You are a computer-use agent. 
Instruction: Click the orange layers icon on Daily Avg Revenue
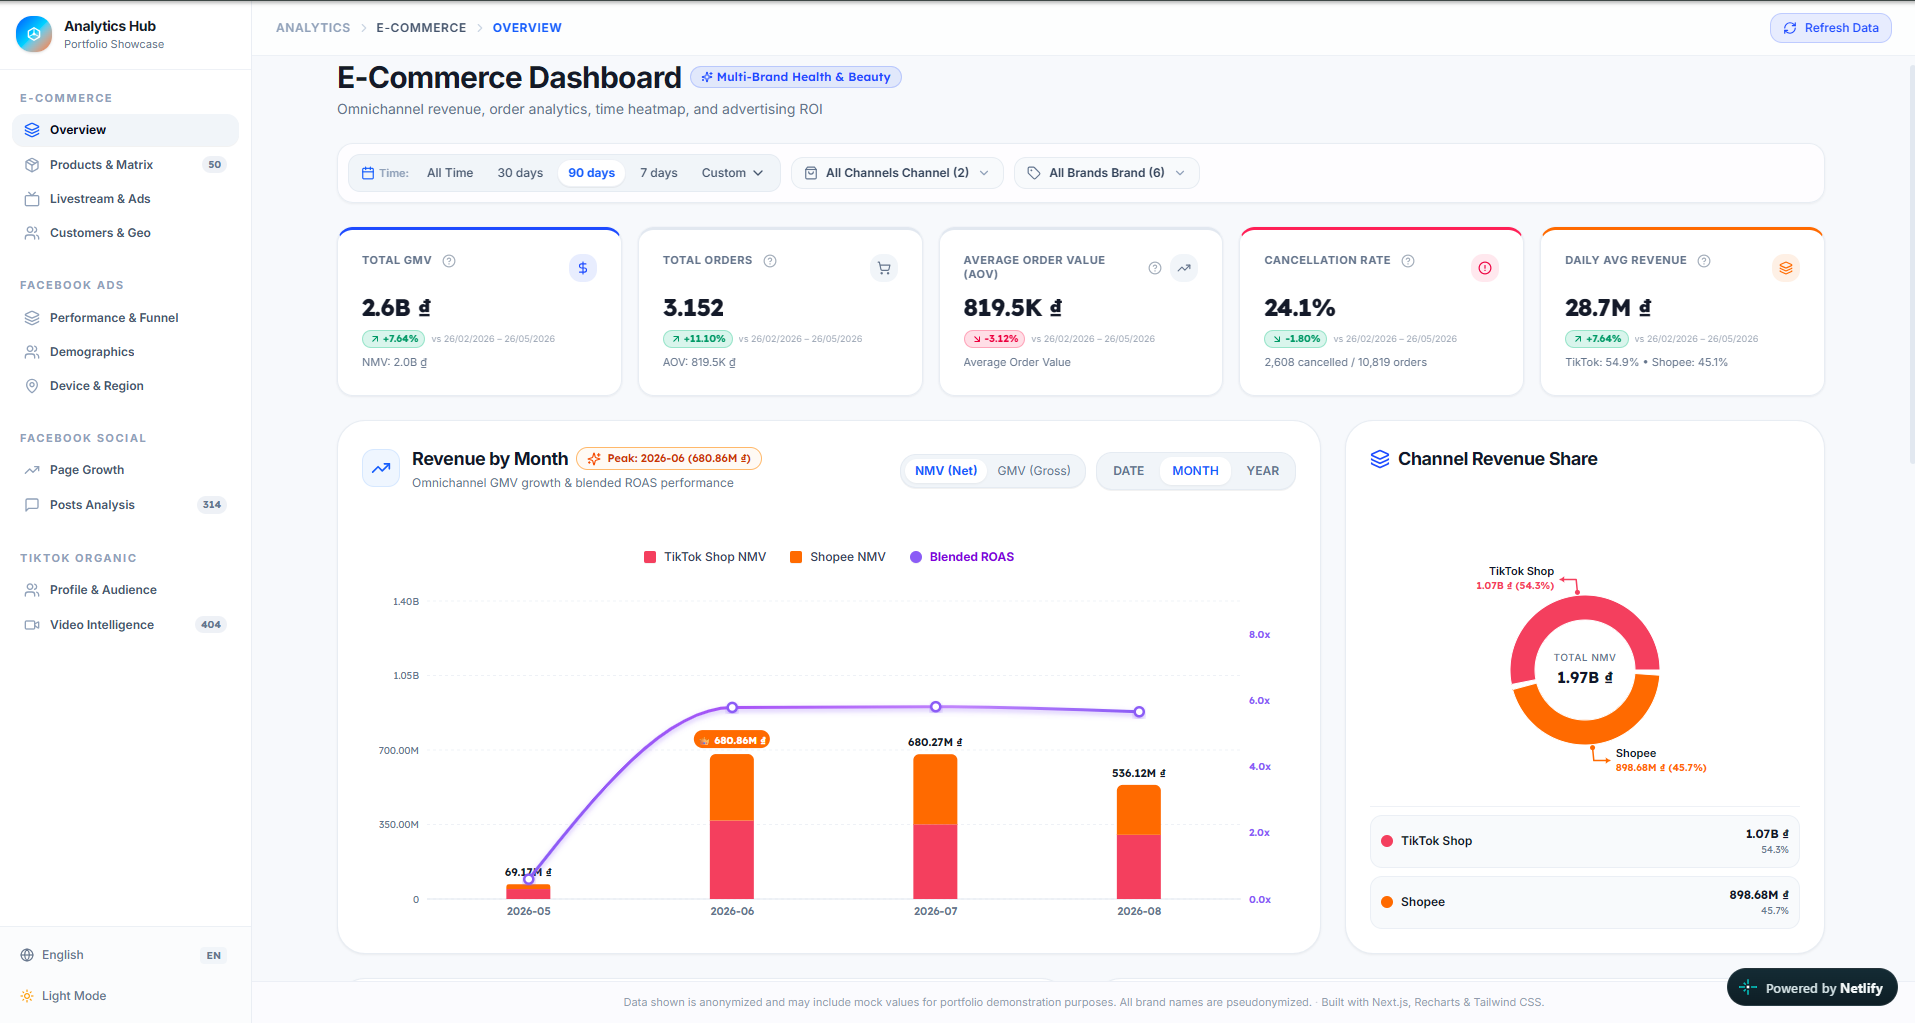pyautogui.click(x=1786, y=268)
